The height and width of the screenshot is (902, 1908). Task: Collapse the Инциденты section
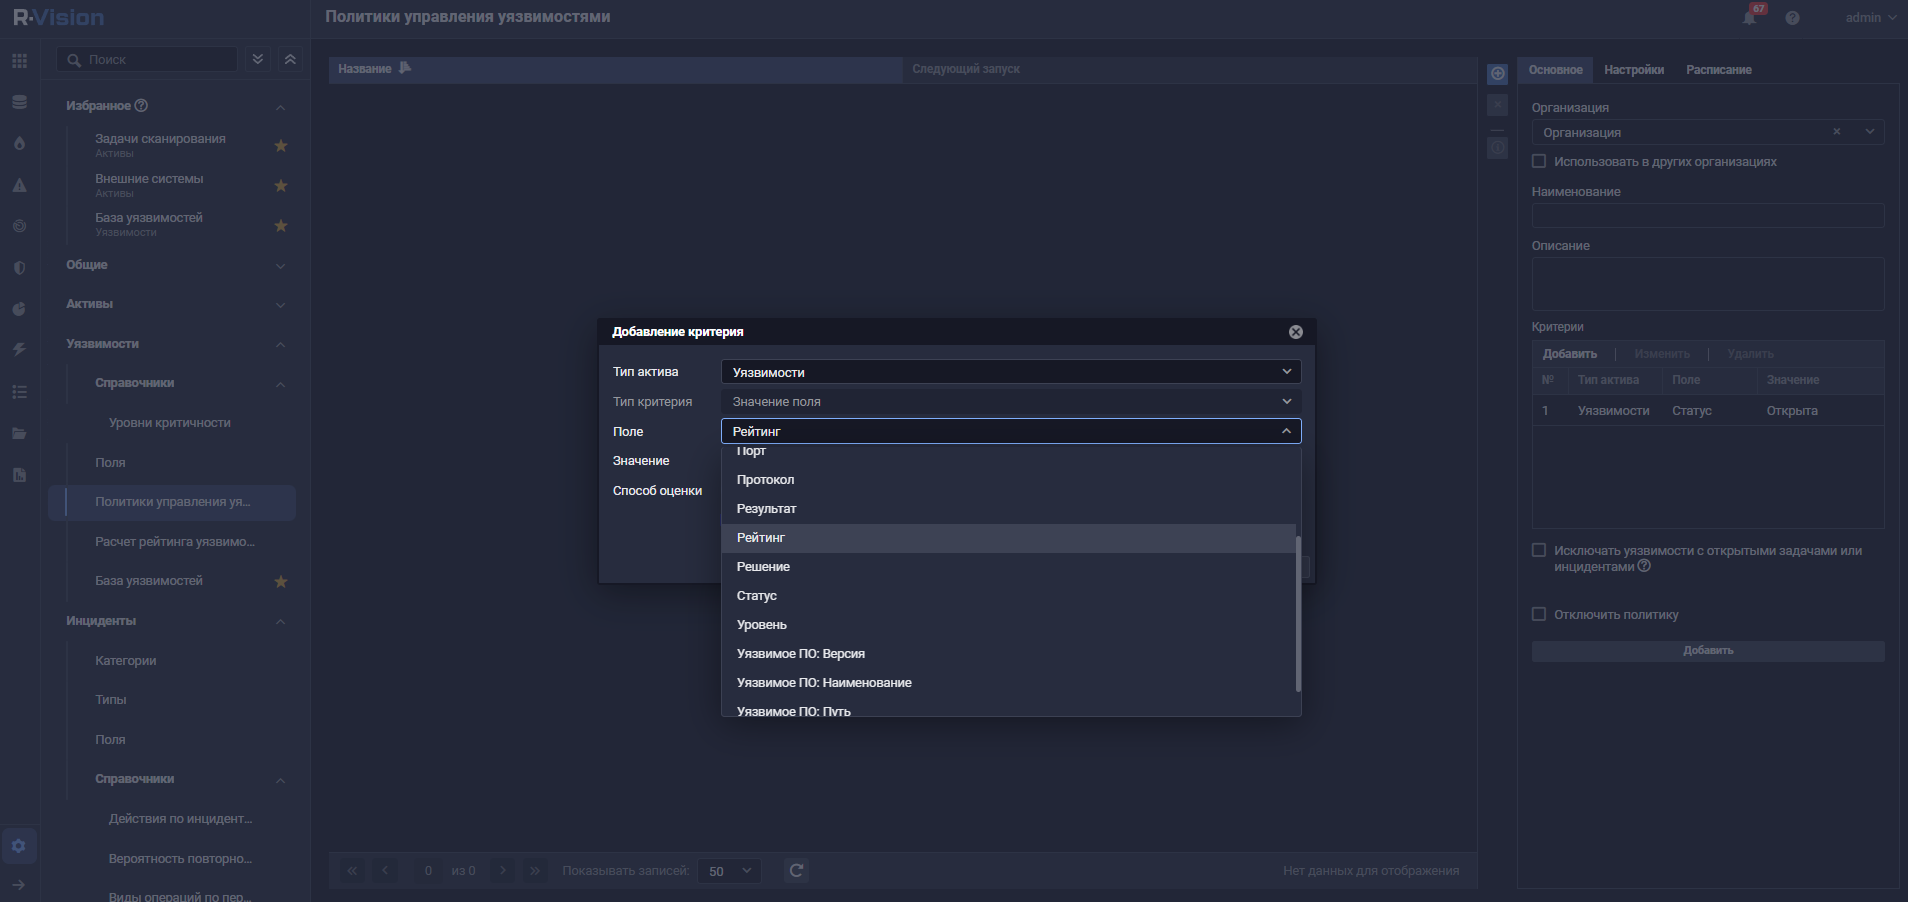tap(281, 622)
